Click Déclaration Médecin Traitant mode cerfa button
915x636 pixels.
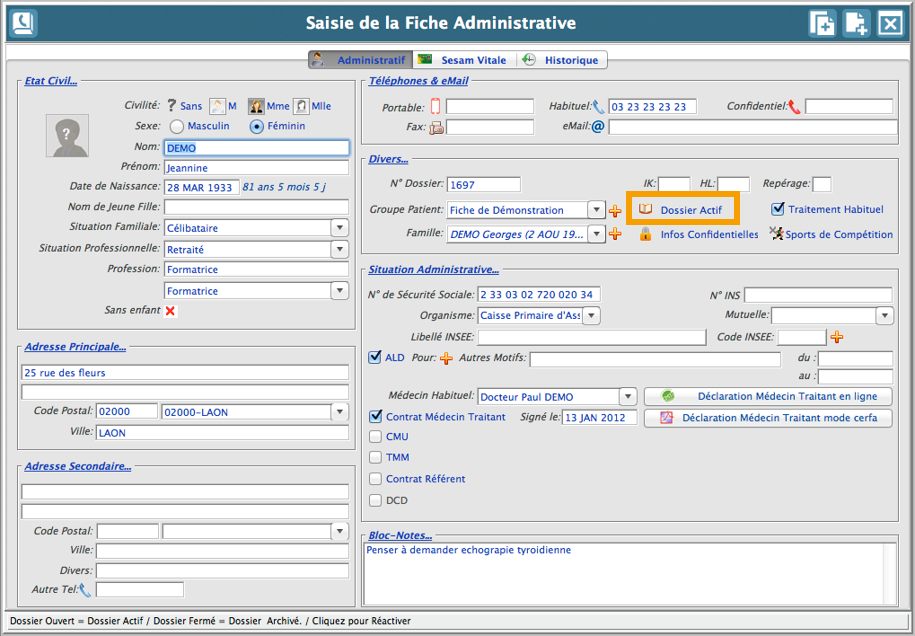[x=768, y=418]
